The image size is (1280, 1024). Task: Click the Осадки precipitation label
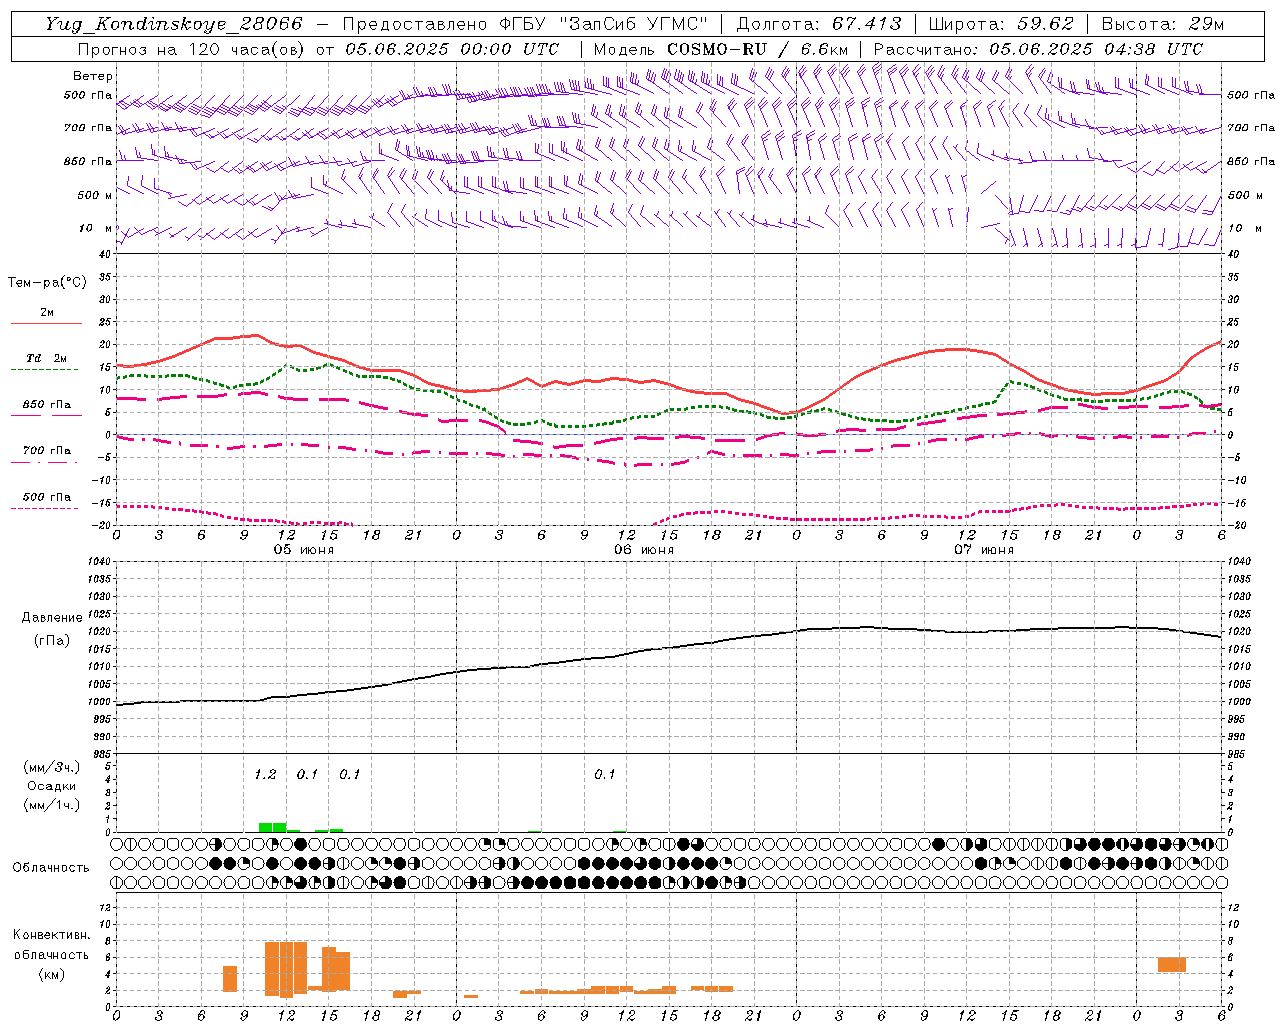click(x=52, y=786)
